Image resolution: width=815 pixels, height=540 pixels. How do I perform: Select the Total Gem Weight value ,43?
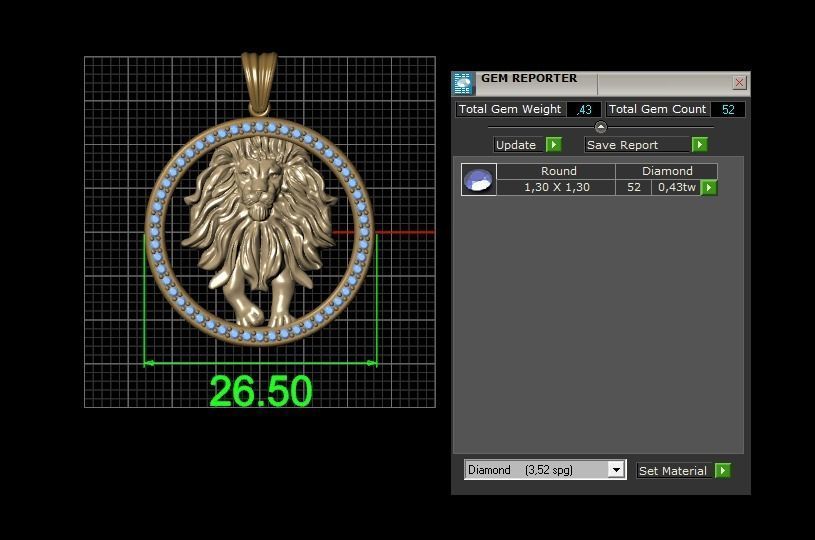point(584,110)
